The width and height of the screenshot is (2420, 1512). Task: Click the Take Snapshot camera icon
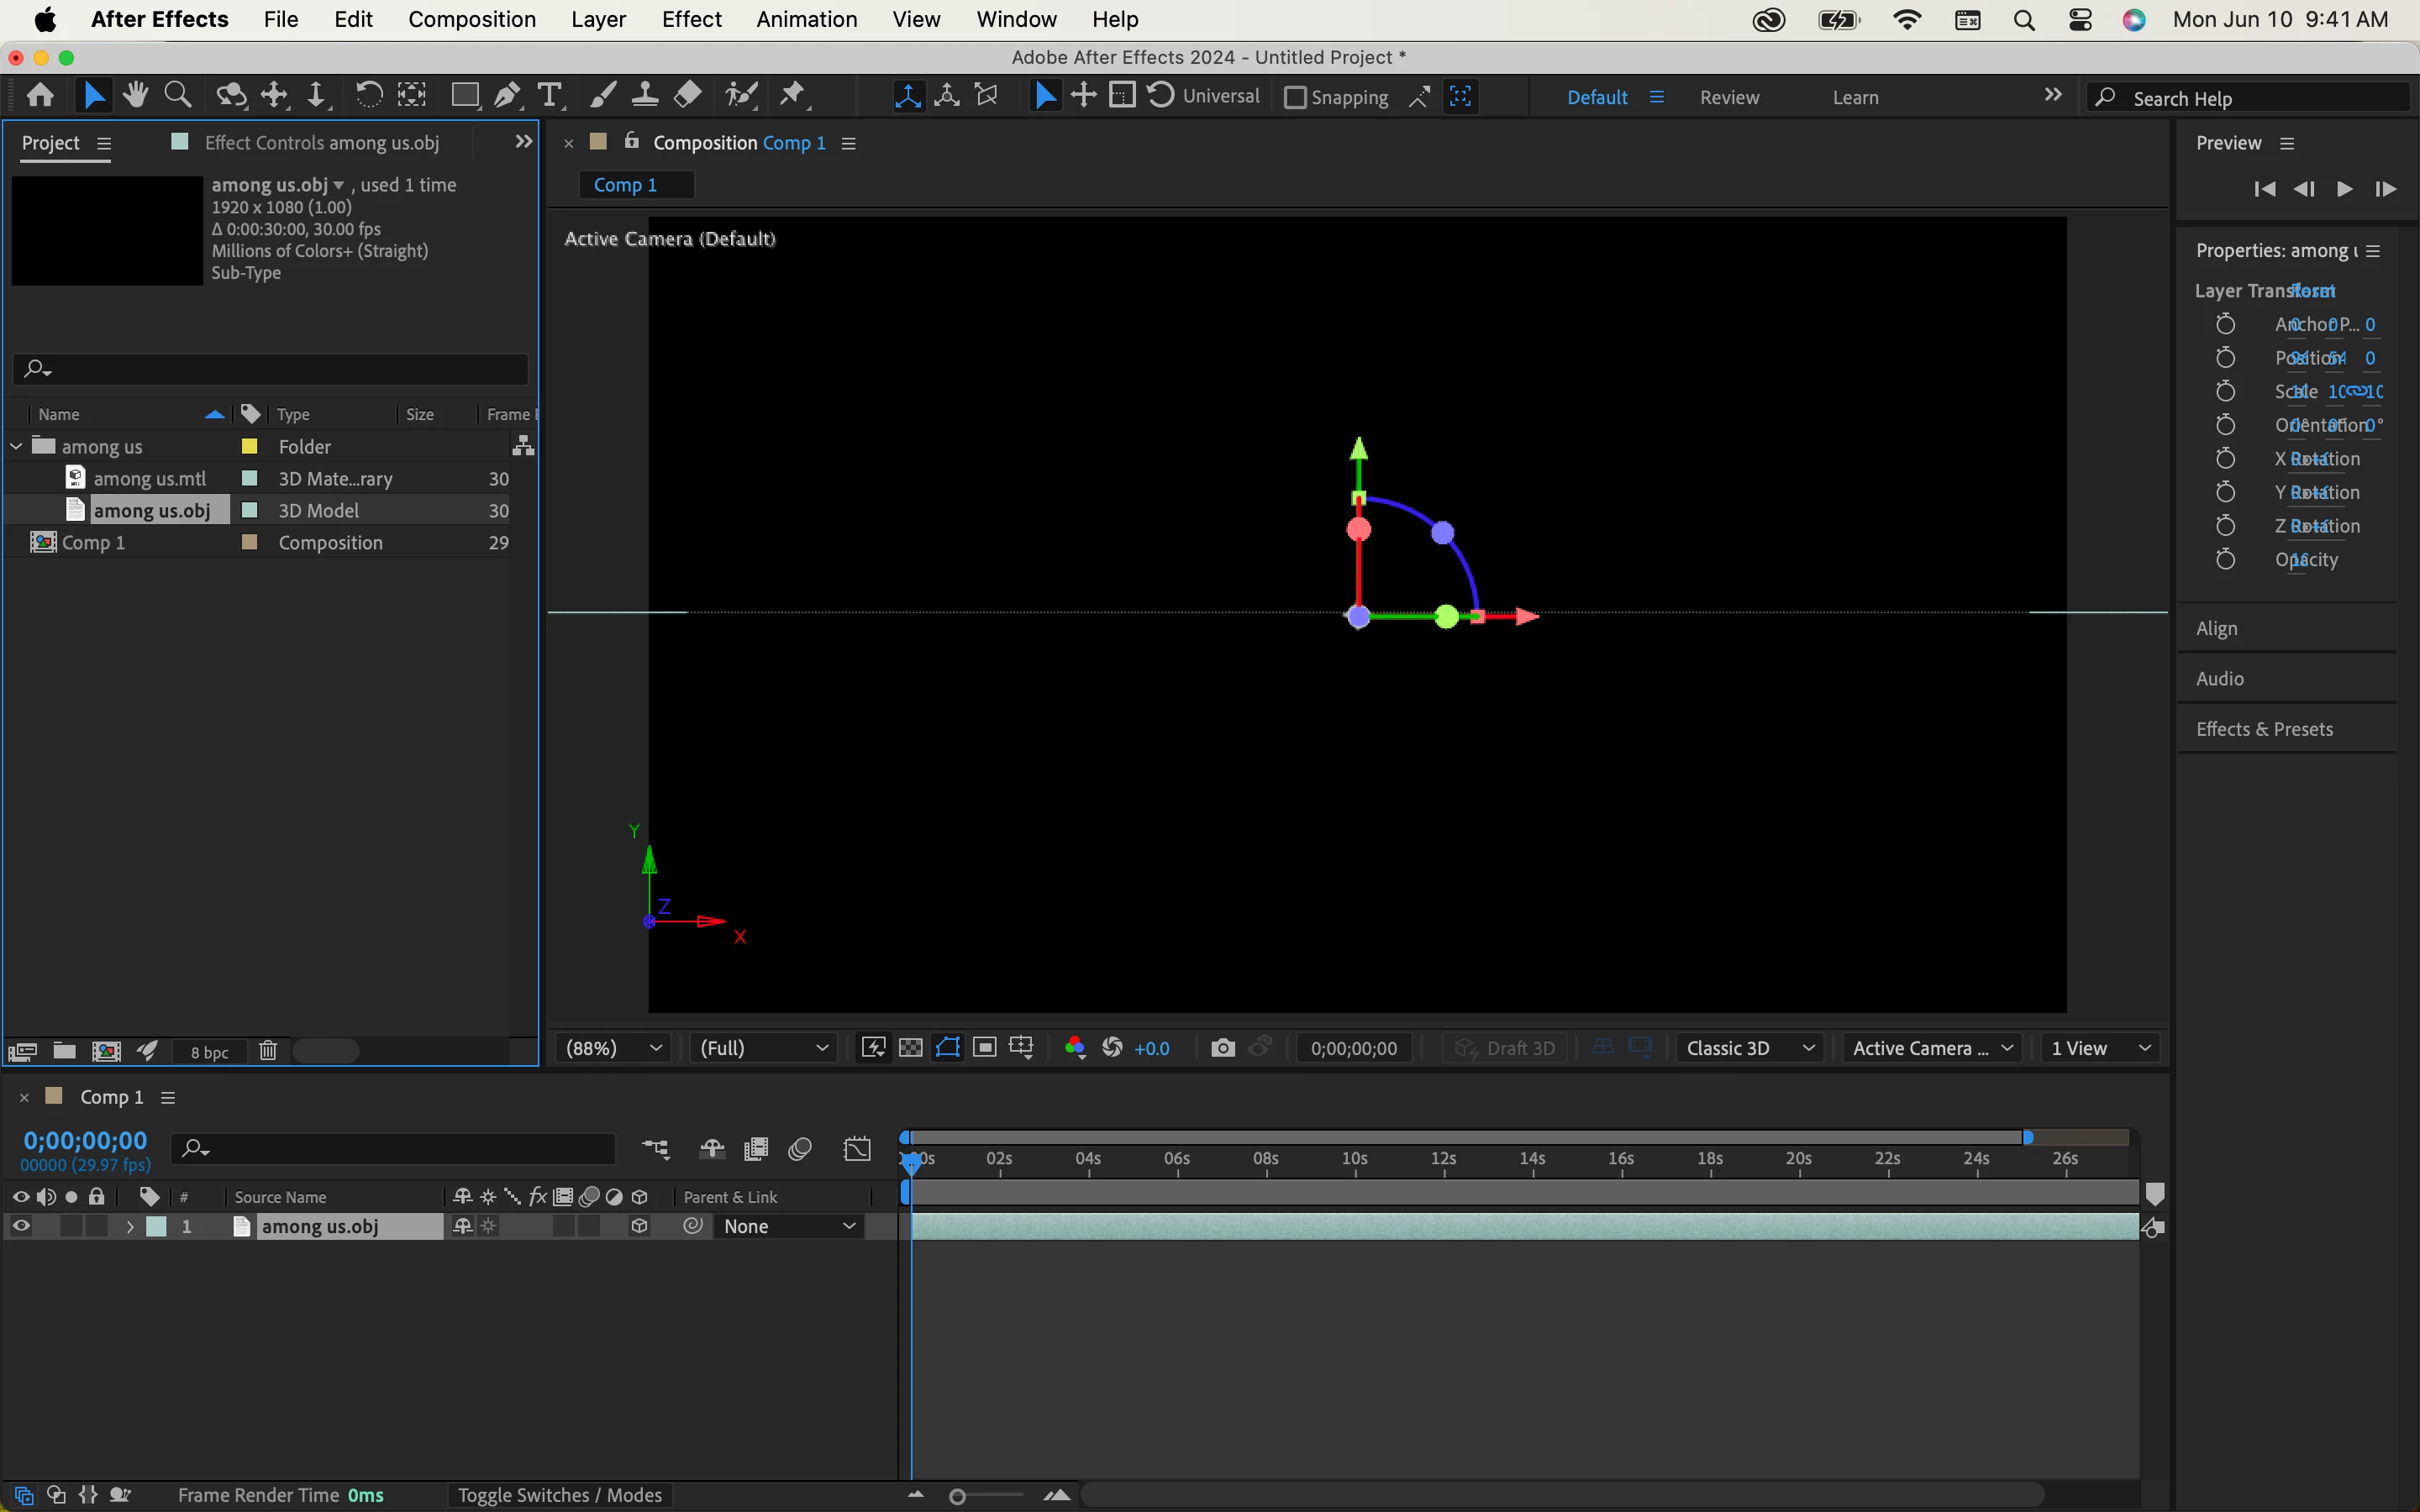(x=1222, y=1048)
